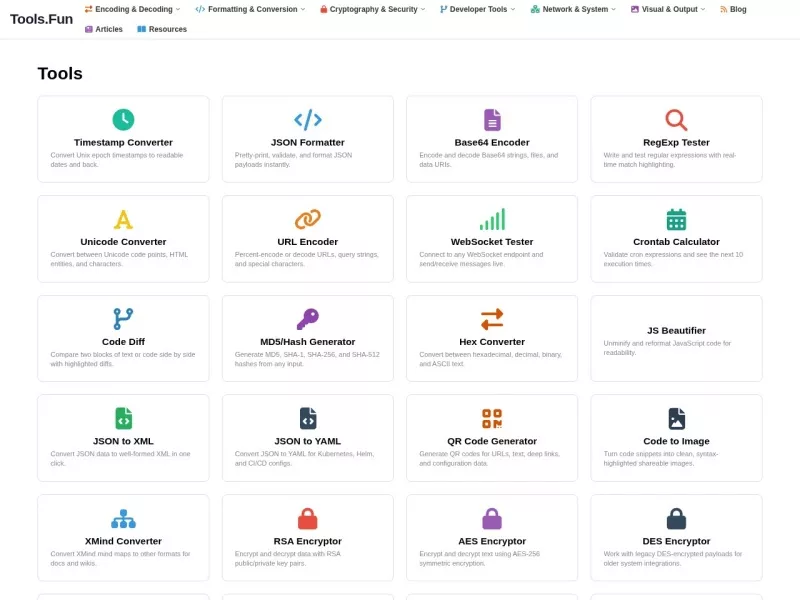Click the URL Encoder chain link icon

308,219
